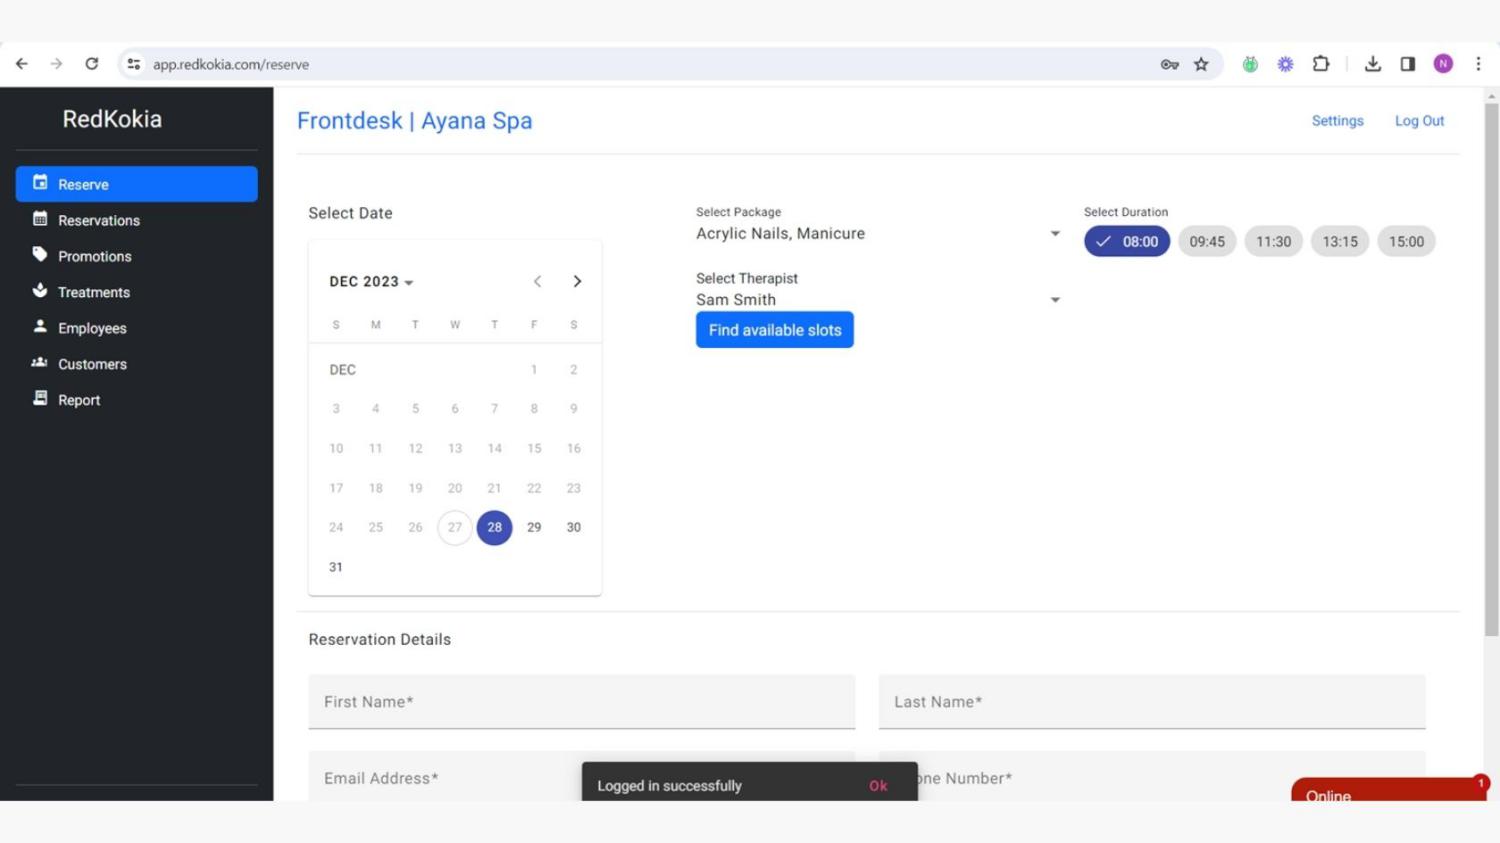Viewport: 1500px width, 843px height.
Task: Click the Employees person icon
Action: point(40,327)
